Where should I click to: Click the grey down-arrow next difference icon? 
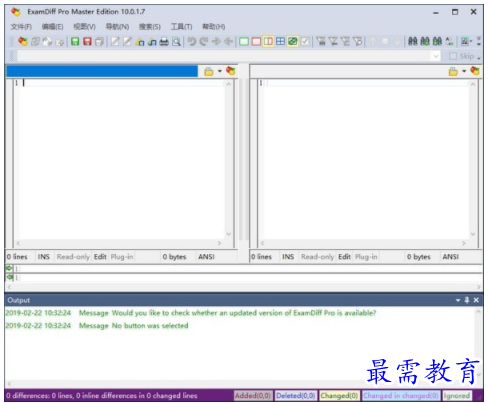coord(397,42)
